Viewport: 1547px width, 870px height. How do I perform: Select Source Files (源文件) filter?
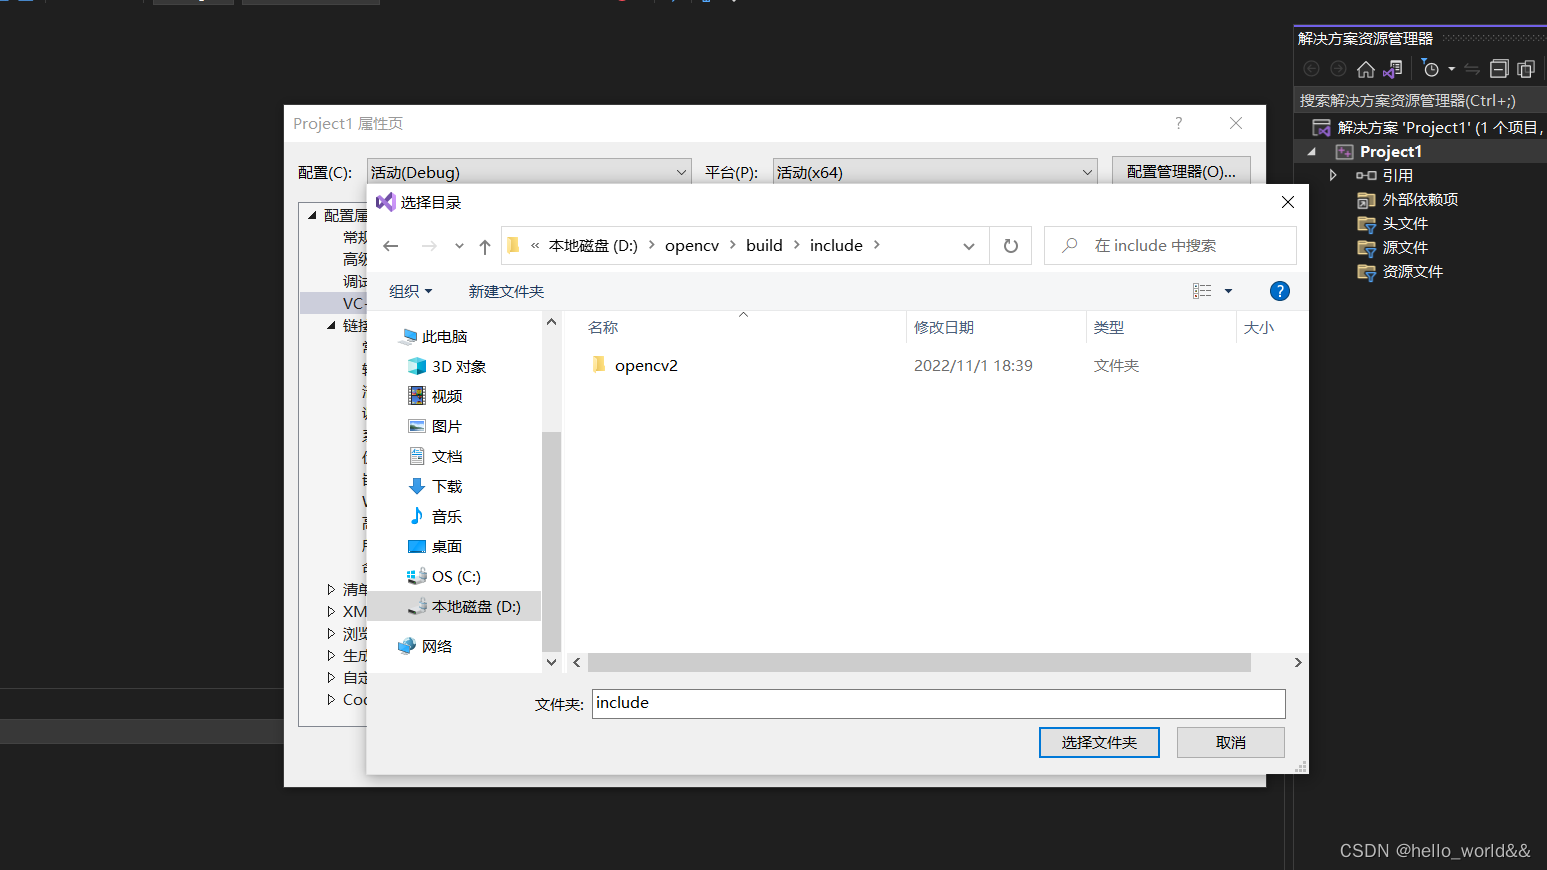tap(1393, 248)
